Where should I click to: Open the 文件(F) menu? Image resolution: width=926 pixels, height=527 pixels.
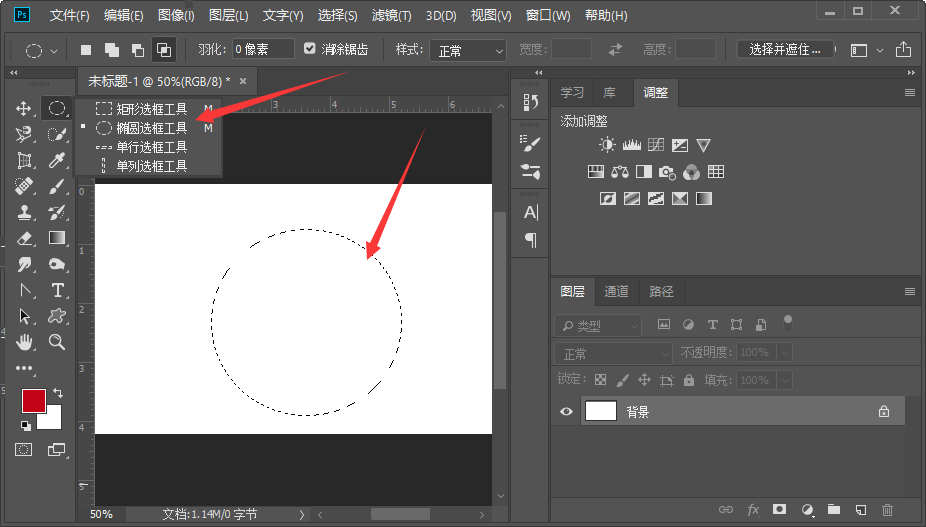click(x=70, y=15)
